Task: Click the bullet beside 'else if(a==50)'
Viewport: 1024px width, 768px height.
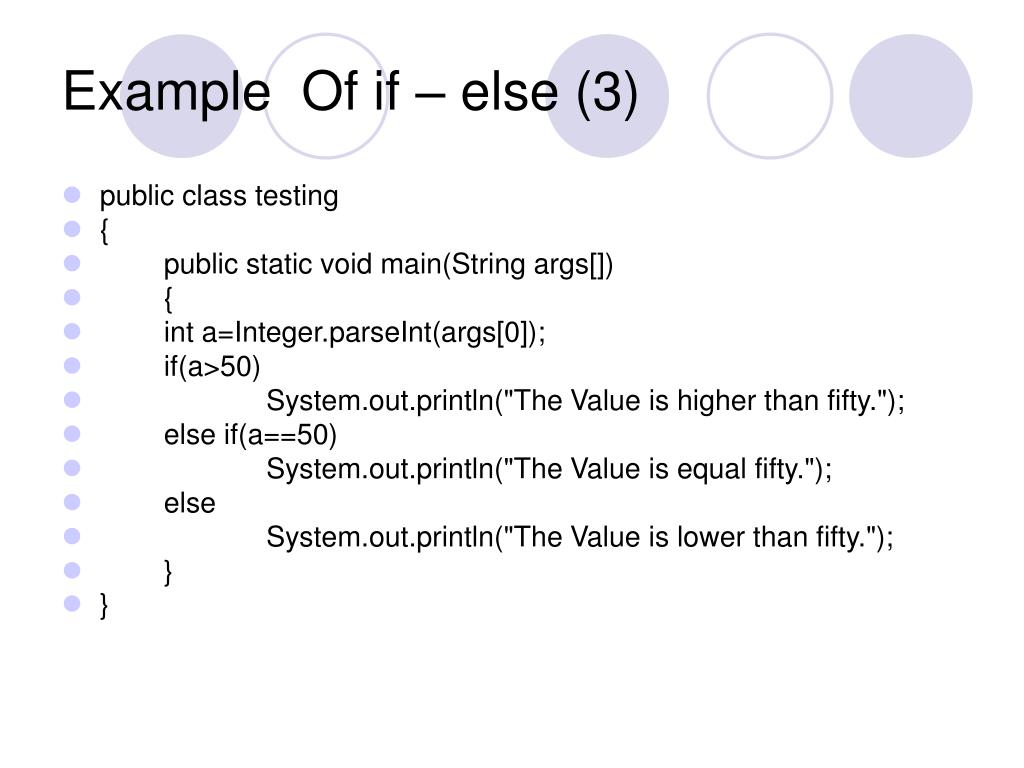Action: click(72, 434)
